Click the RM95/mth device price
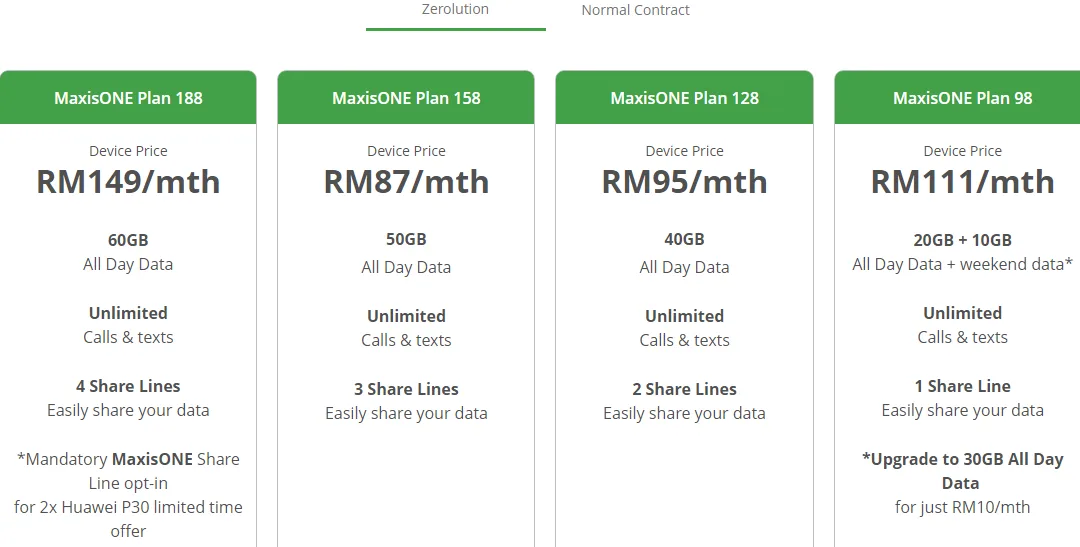1080x547 pixels. click(684, 182)
